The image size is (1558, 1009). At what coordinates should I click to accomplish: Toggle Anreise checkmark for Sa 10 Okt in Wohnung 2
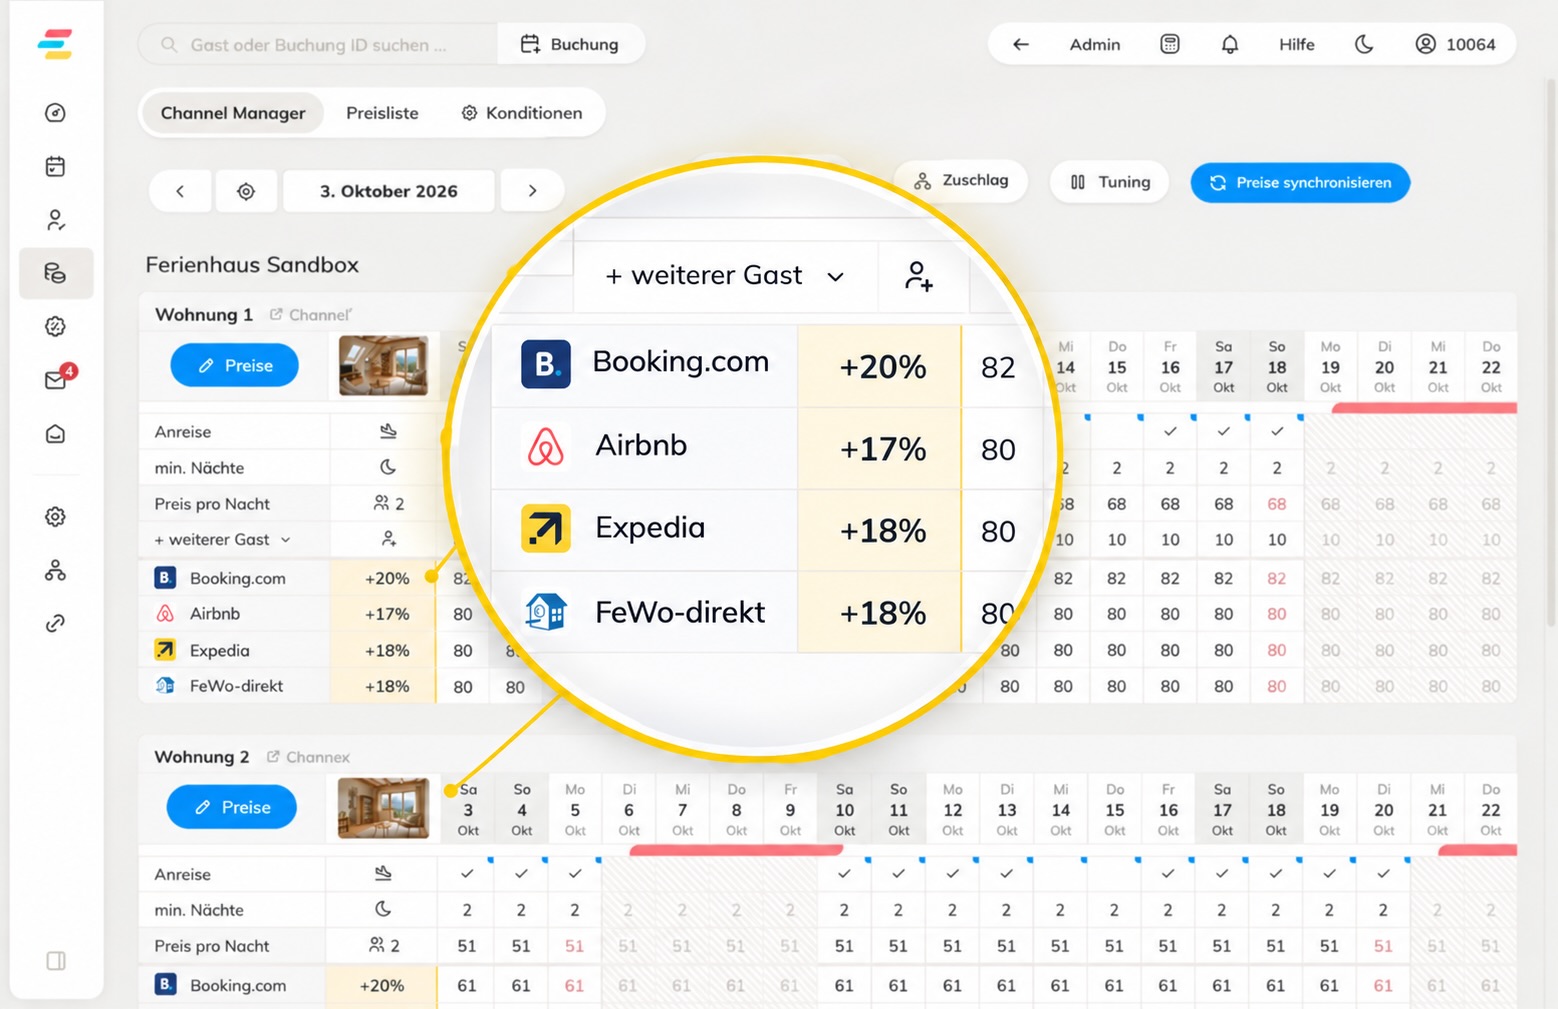click(x=844, y=874)
